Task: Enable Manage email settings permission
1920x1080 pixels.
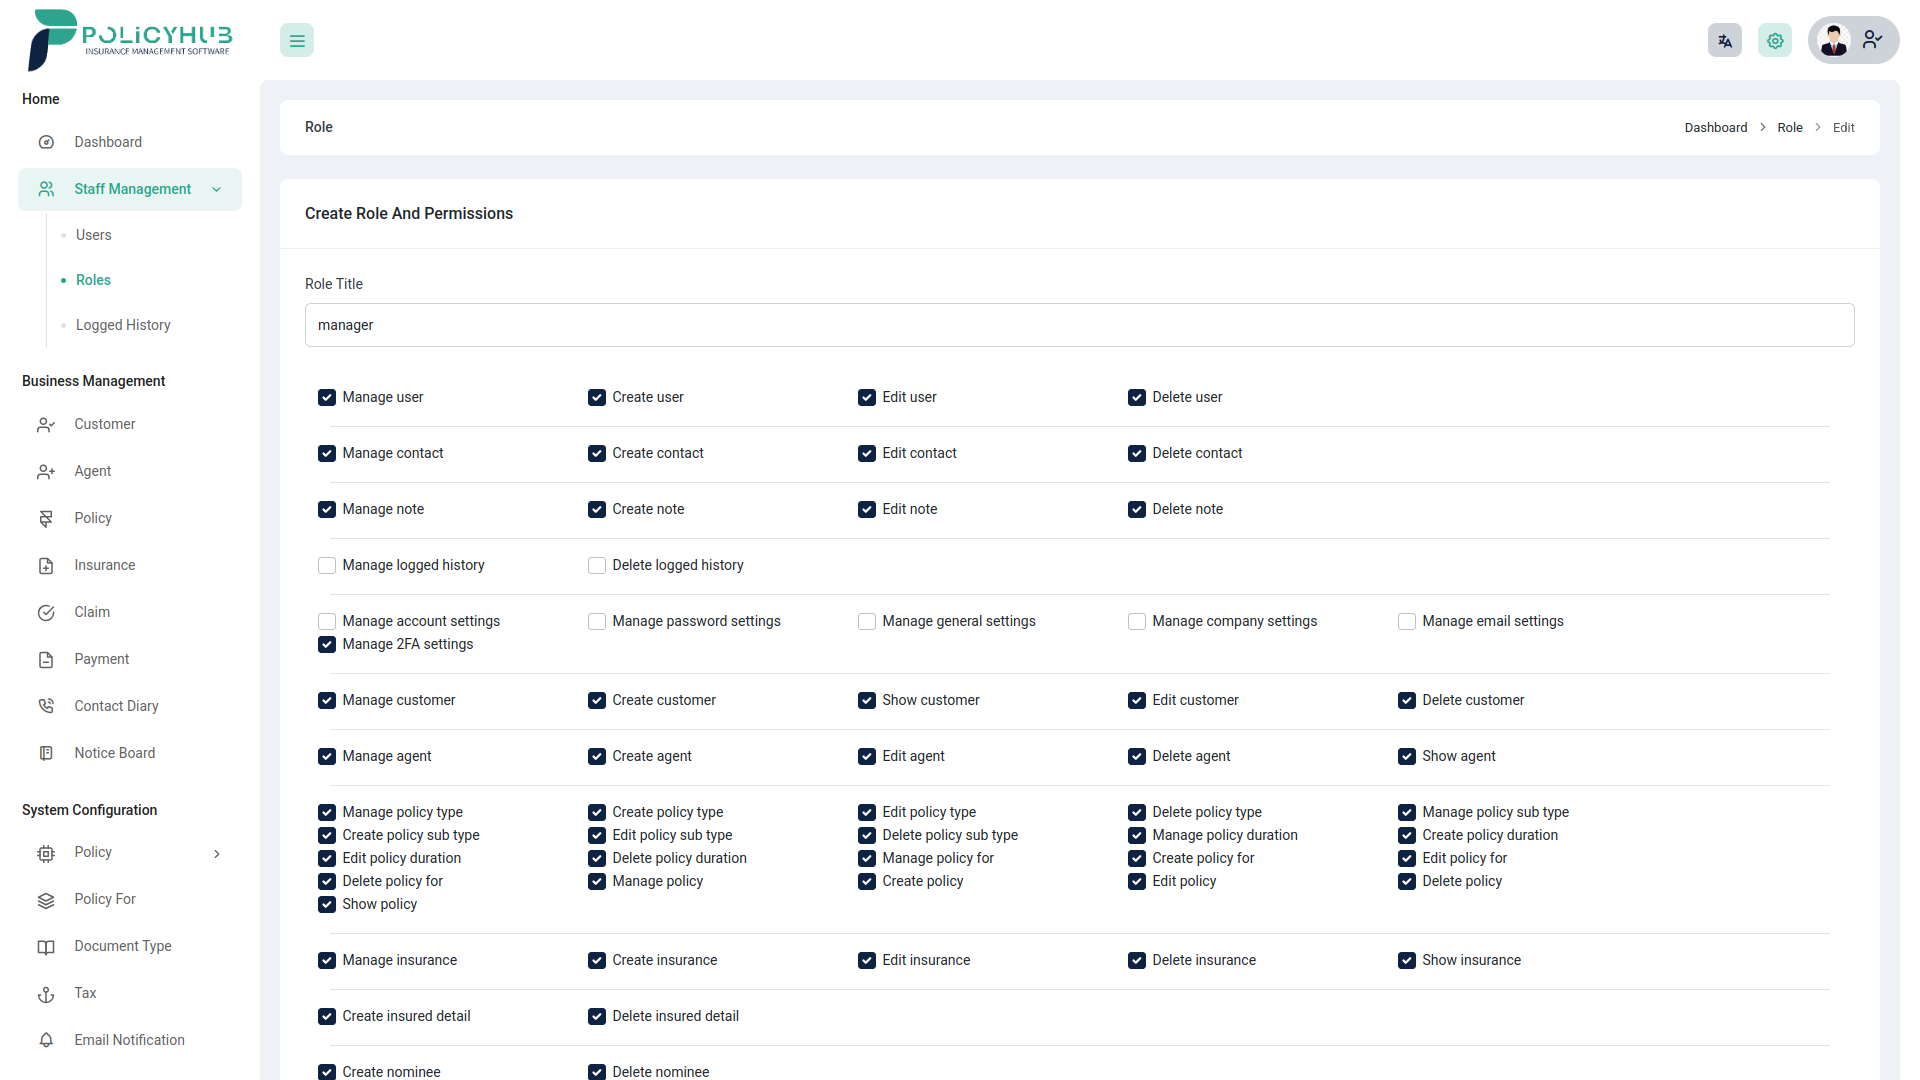Action: [1407, 621]
